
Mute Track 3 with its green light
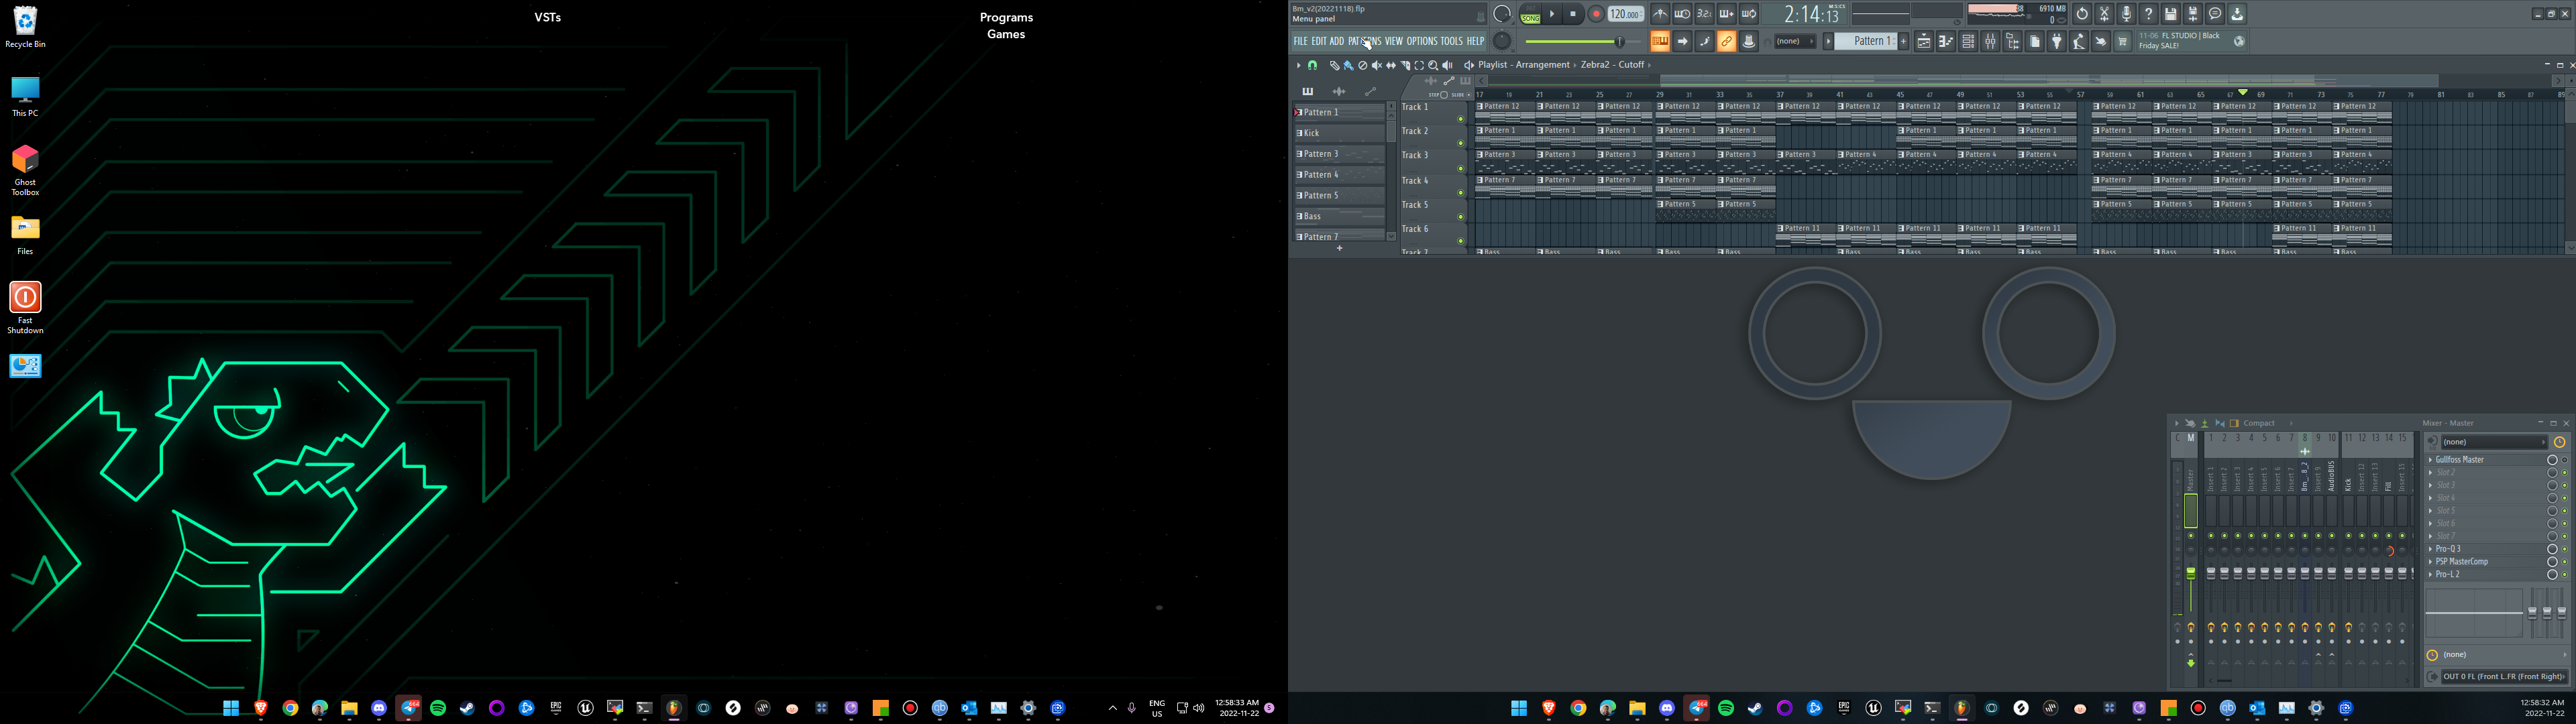point(1460,168)
